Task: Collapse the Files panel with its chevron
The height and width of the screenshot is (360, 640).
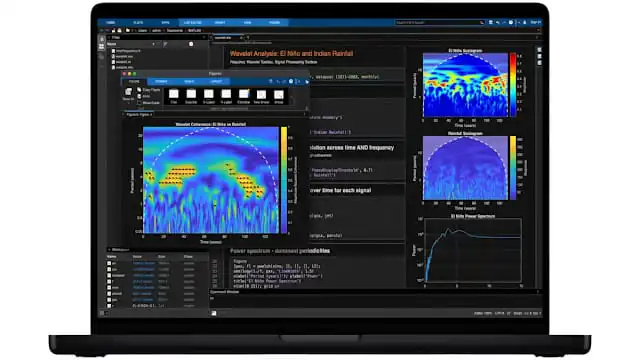Action: [109, 37]
